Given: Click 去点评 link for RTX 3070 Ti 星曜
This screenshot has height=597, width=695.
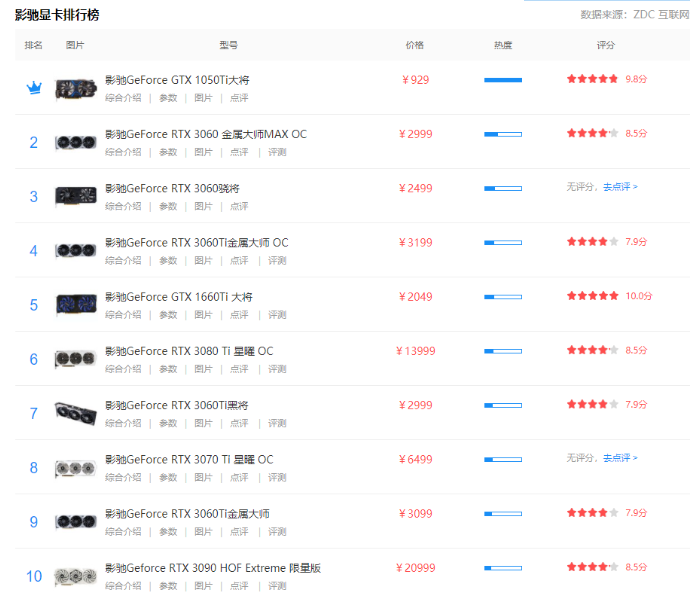Looking at the screenshot, I should pyautogui.click(x=620, y=458).
